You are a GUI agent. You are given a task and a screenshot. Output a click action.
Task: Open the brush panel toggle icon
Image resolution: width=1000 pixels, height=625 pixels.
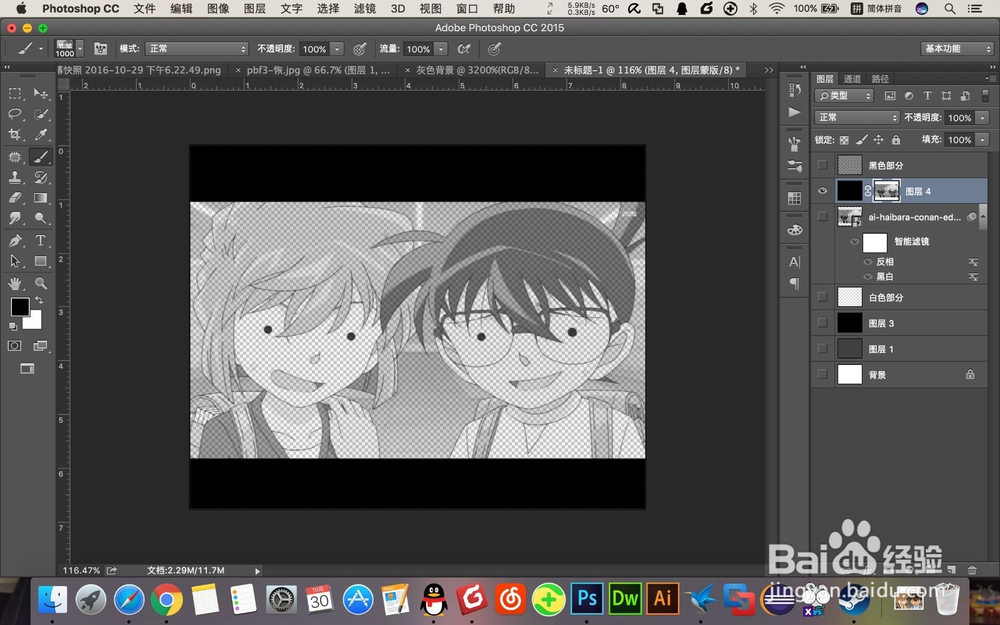(100, 48)
